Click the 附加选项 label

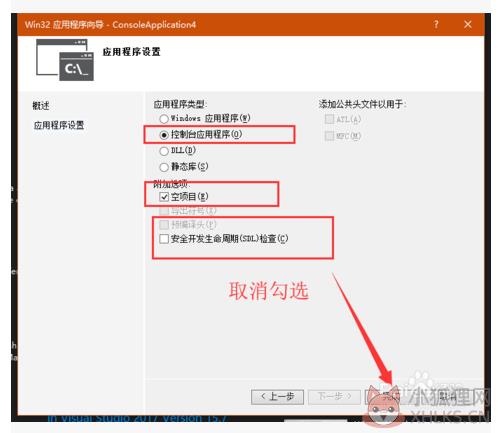click(172, 184)
